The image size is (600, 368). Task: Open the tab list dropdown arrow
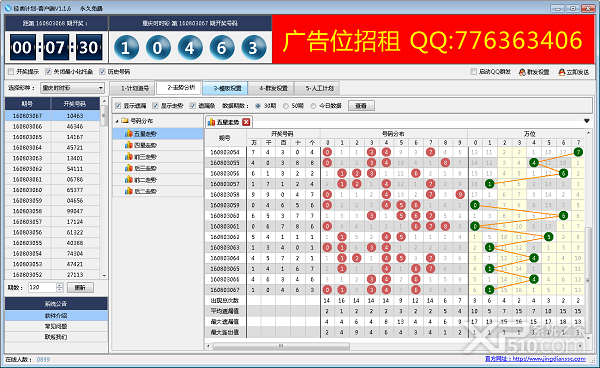click(587, 121)
